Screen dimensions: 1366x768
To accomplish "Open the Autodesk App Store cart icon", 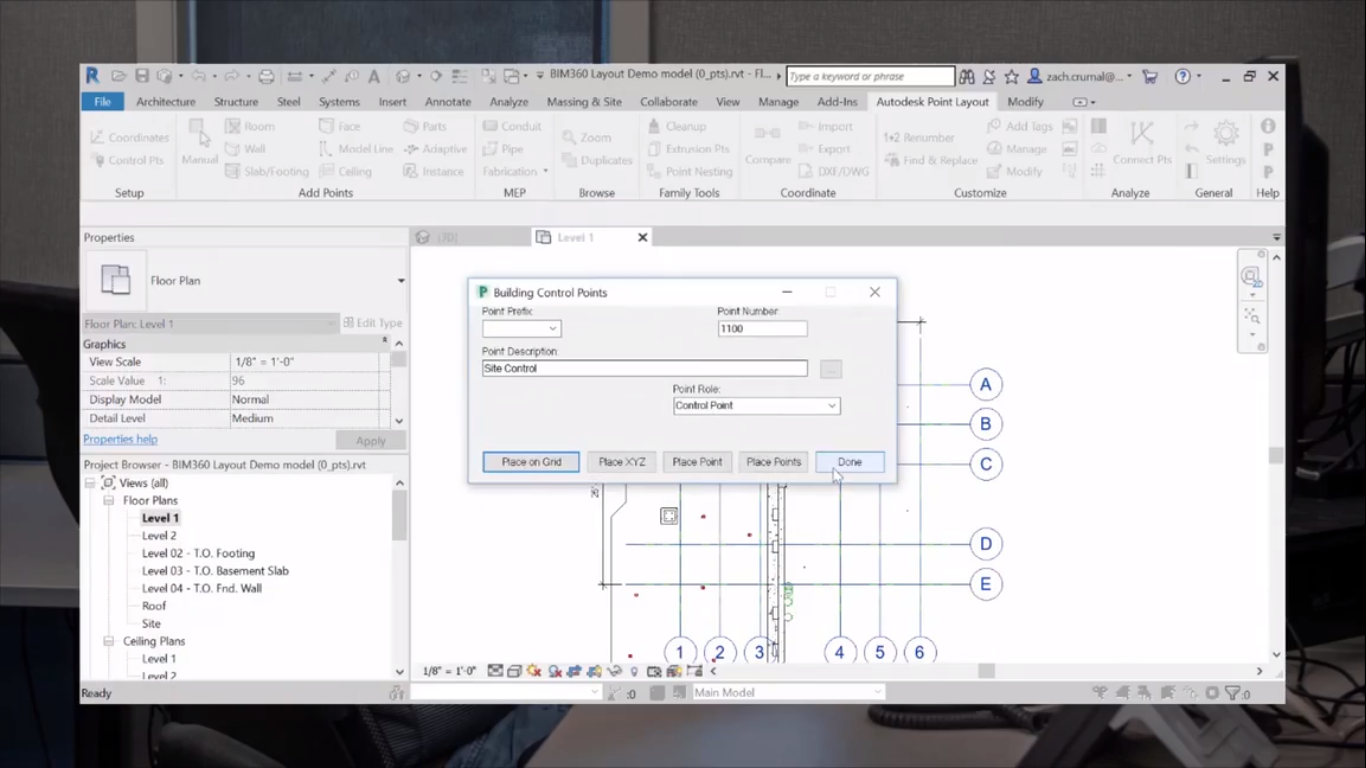I will 1150,76.
